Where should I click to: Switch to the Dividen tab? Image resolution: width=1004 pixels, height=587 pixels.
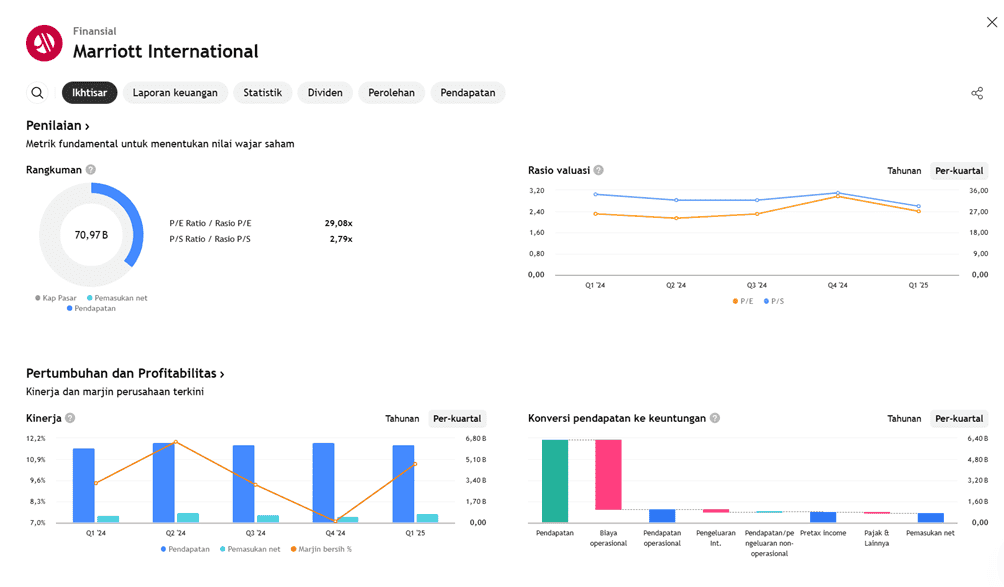(325, 93)
